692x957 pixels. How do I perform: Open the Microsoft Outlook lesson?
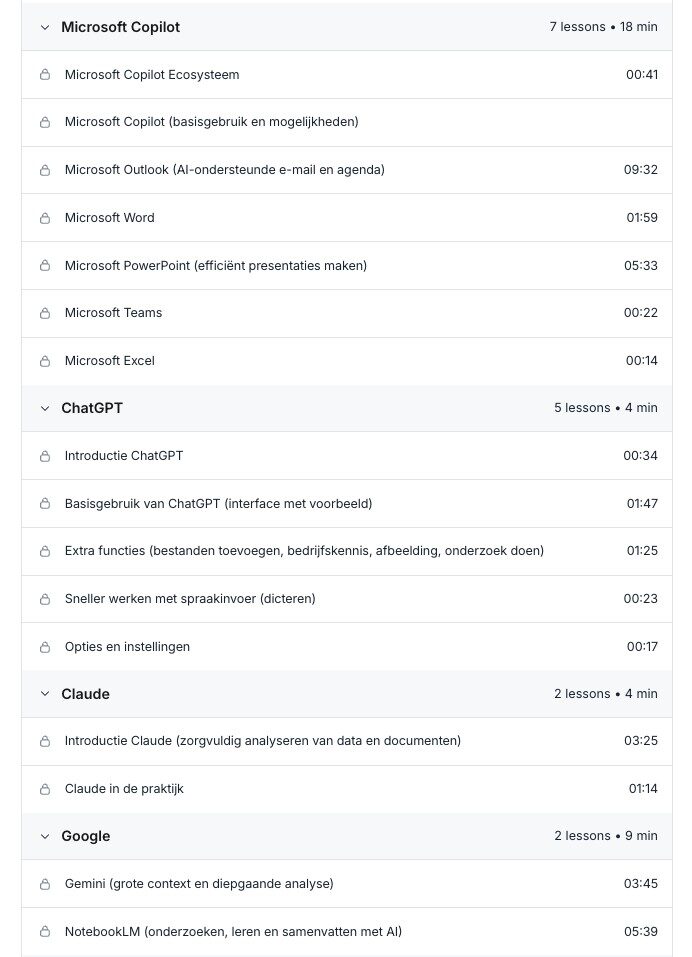point(224,170)
